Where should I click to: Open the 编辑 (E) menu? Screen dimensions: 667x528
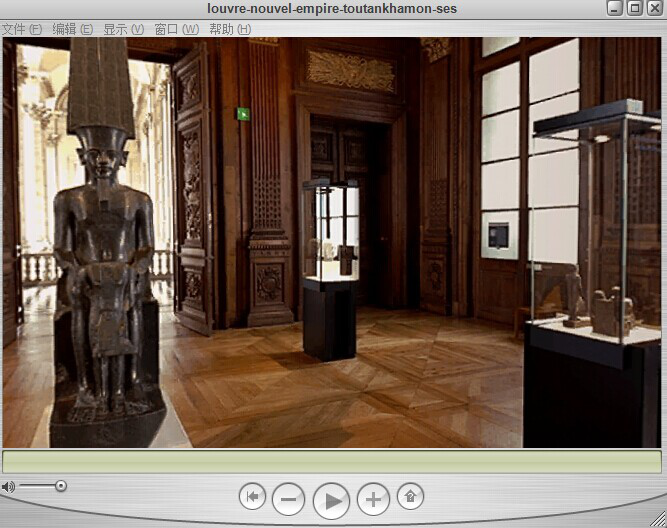[73, 29]
